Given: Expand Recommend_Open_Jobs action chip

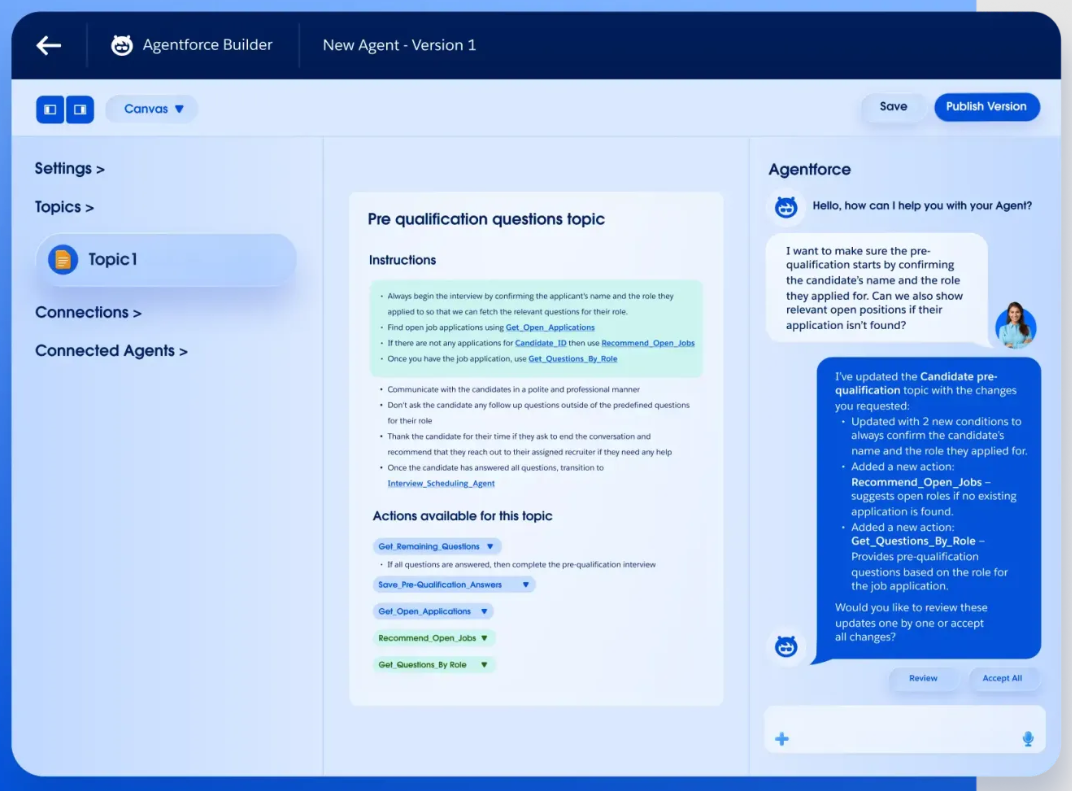Looking at the screenshot, I should (434, 638).
